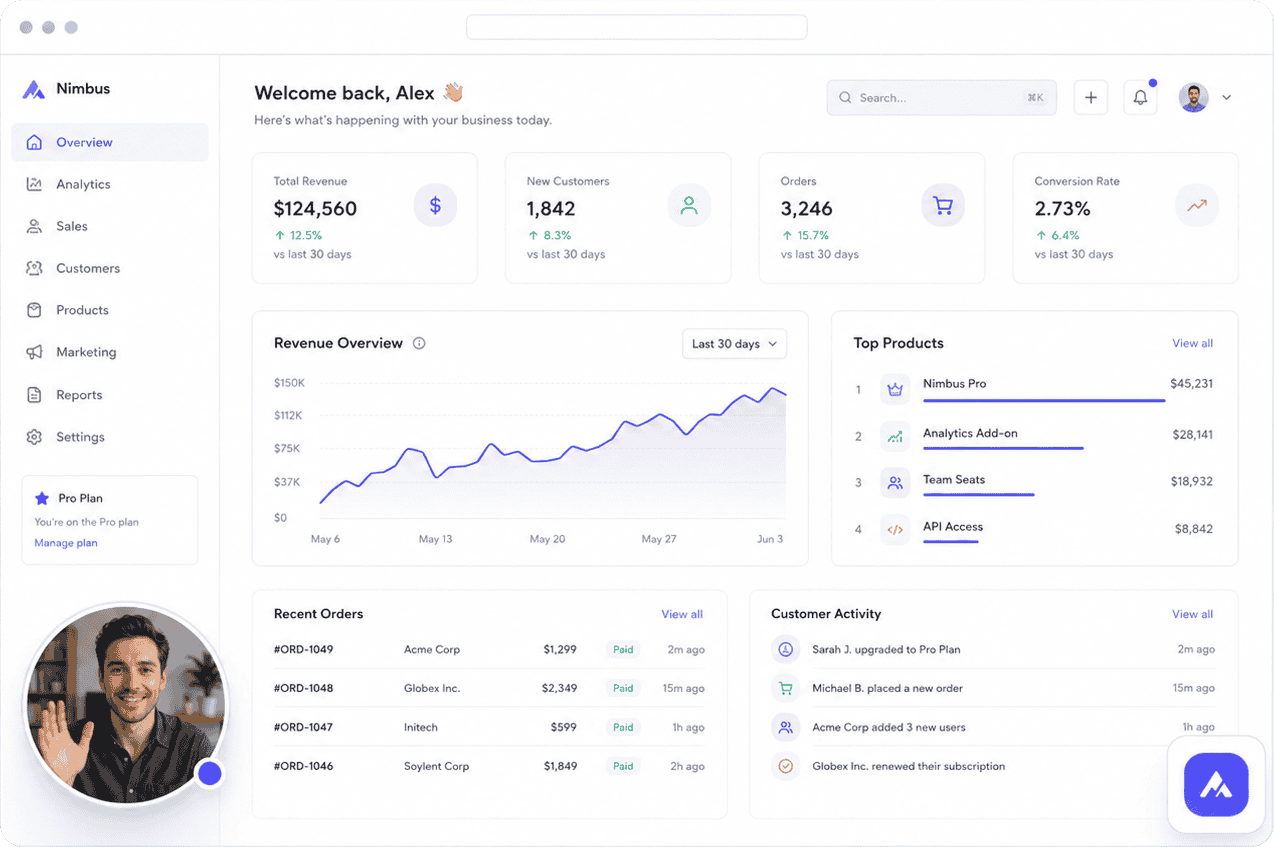
Task: Click the plus add button in header
Action: click(1091, 97)
